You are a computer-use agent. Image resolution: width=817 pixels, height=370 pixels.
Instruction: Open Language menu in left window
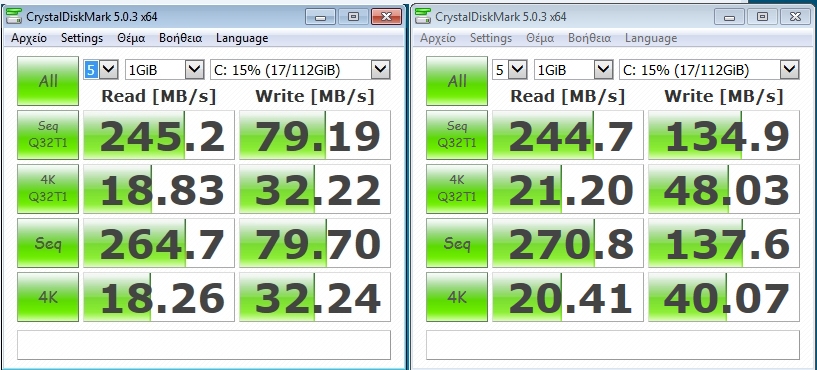click(x=242, y=38)
